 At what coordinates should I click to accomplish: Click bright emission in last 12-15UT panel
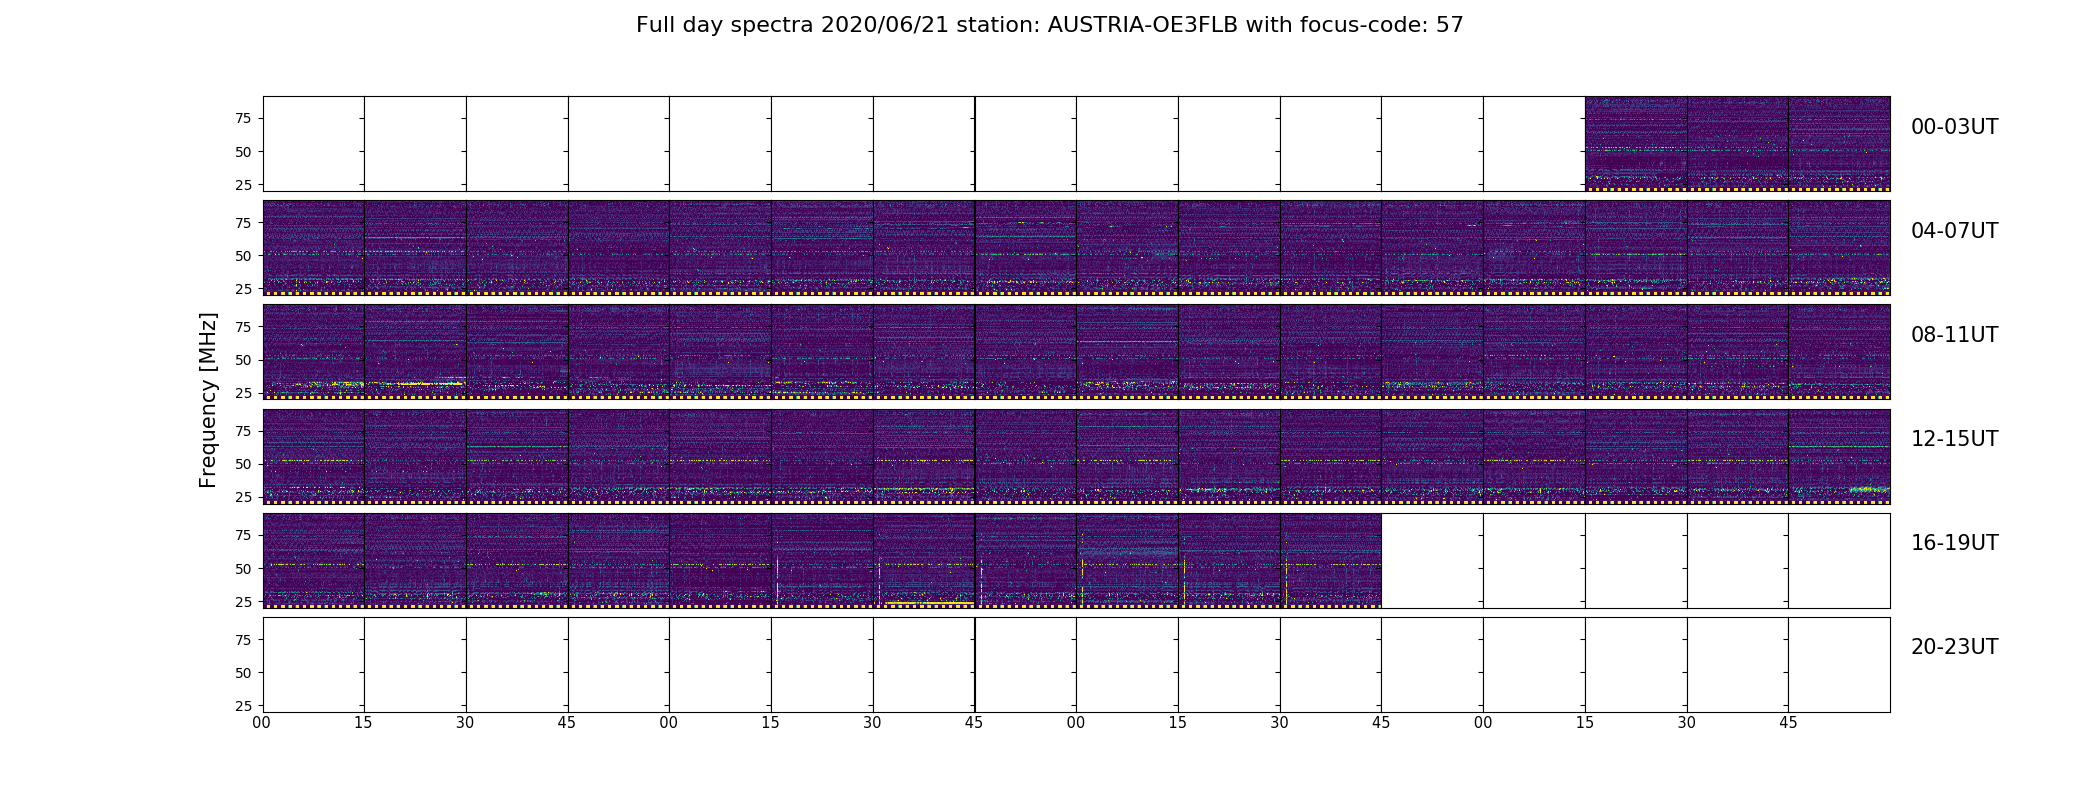pos(1868,489)
